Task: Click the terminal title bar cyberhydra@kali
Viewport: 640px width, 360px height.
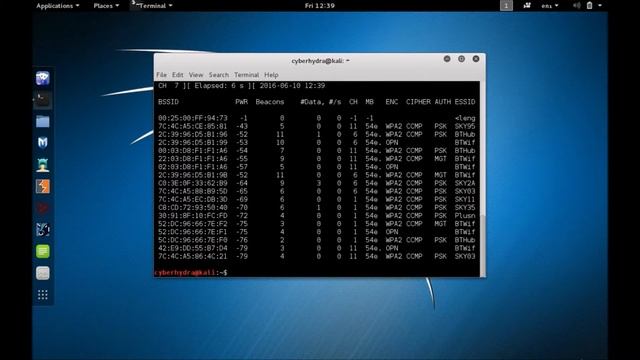Action: (320, 61)
